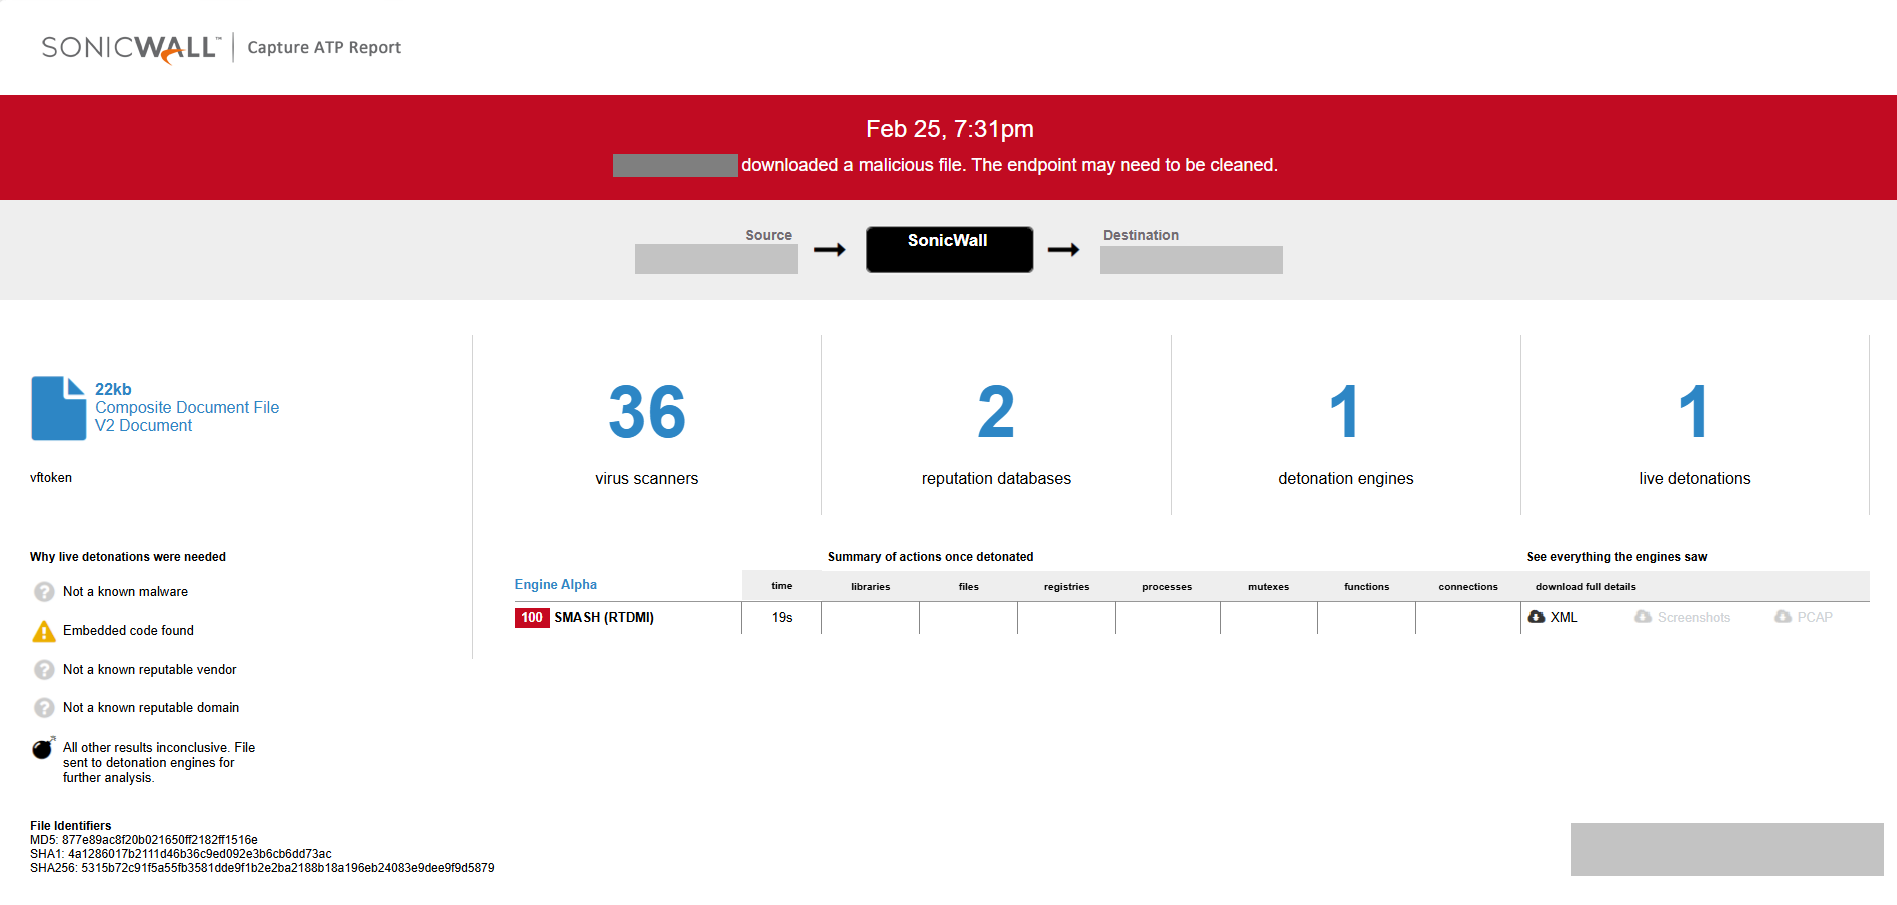Click the registries column header
1897x905 pixels.
click(x=1067, y=587)
